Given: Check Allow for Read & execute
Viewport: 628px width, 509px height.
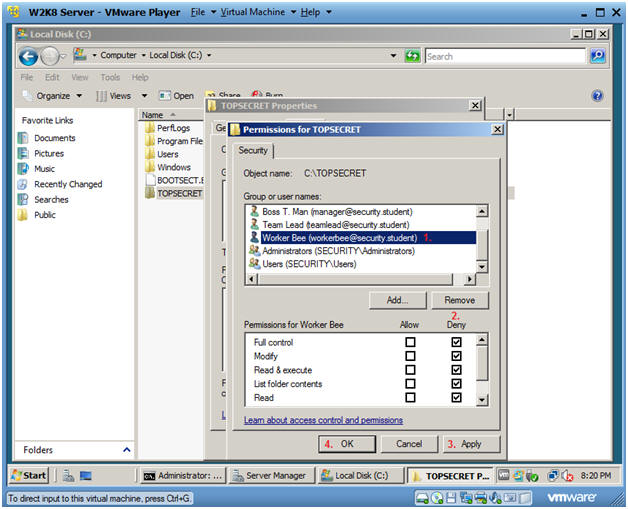Looking at the screenshot, I should [x=410, y=370].
